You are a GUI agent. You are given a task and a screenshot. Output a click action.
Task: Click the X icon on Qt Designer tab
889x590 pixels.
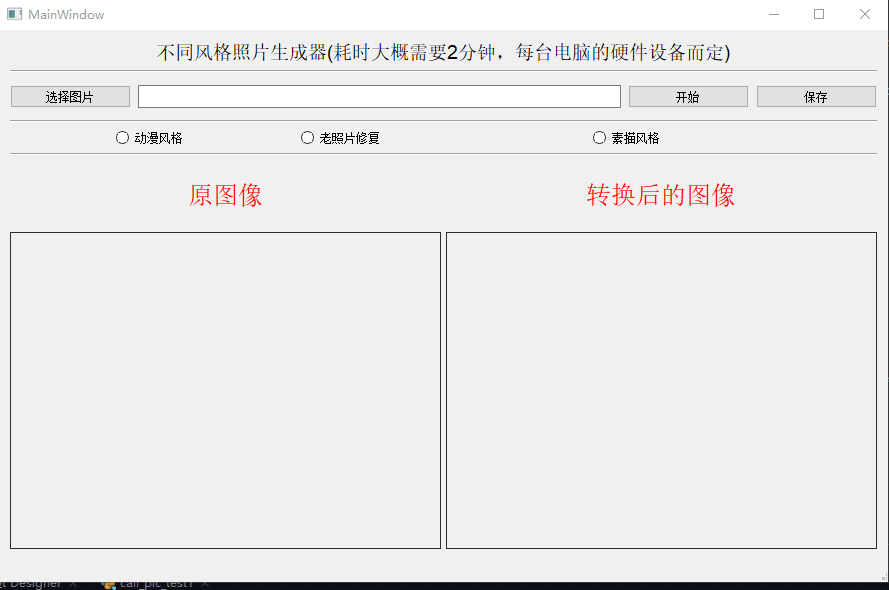pos(73,582)
